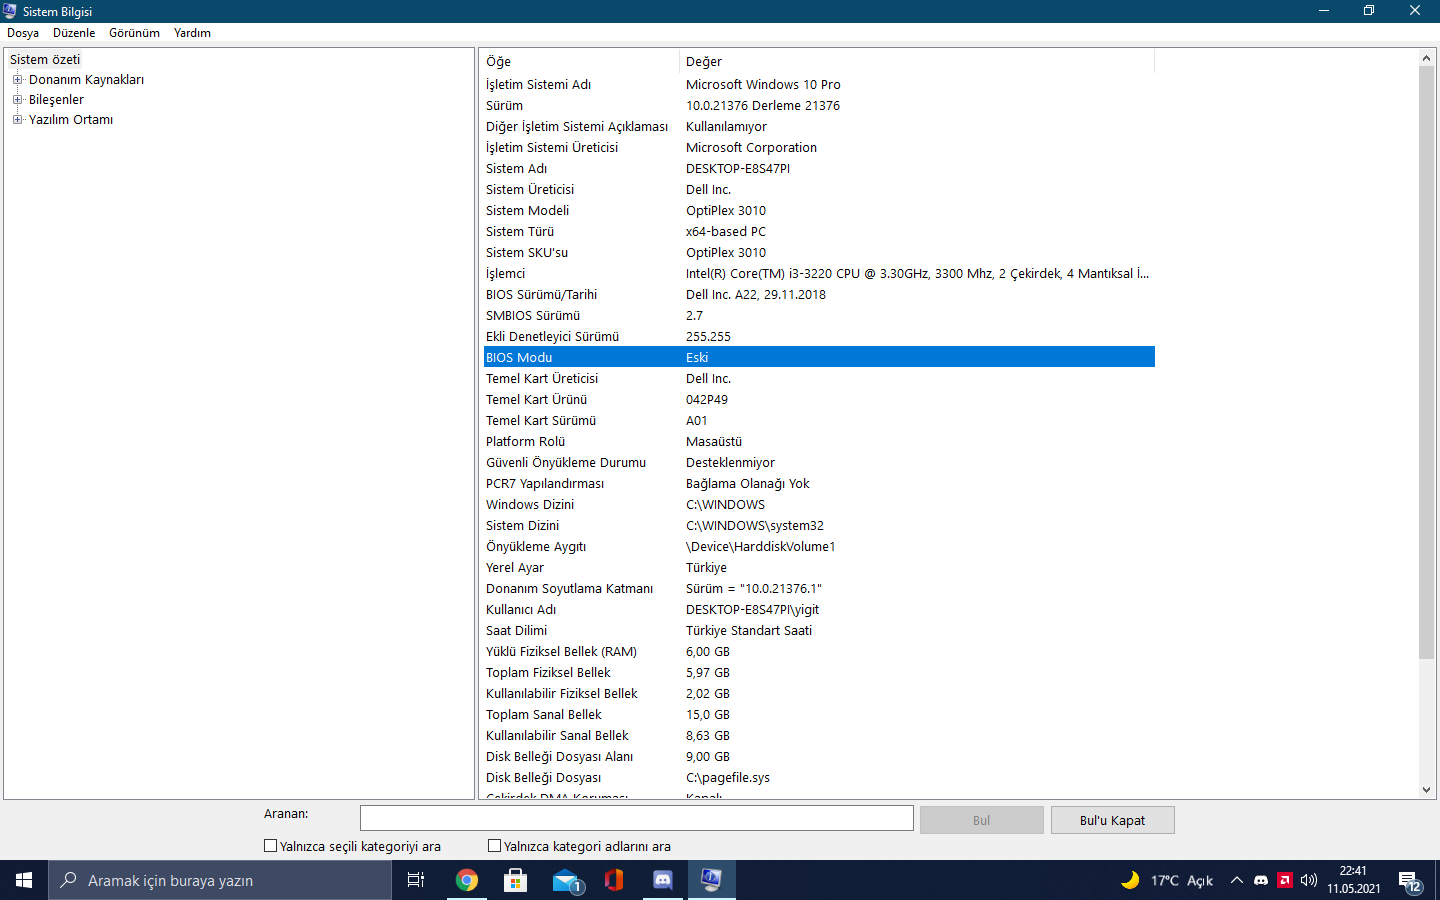Restore down the Sistem Bilgisi window

(x=1369, y=11)
